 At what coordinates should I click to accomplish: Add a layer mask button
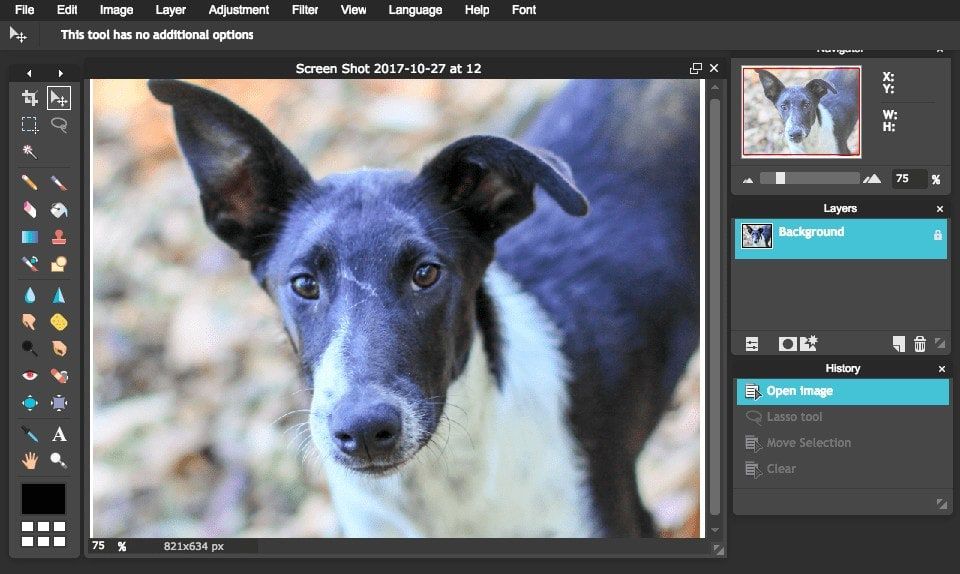787,344
